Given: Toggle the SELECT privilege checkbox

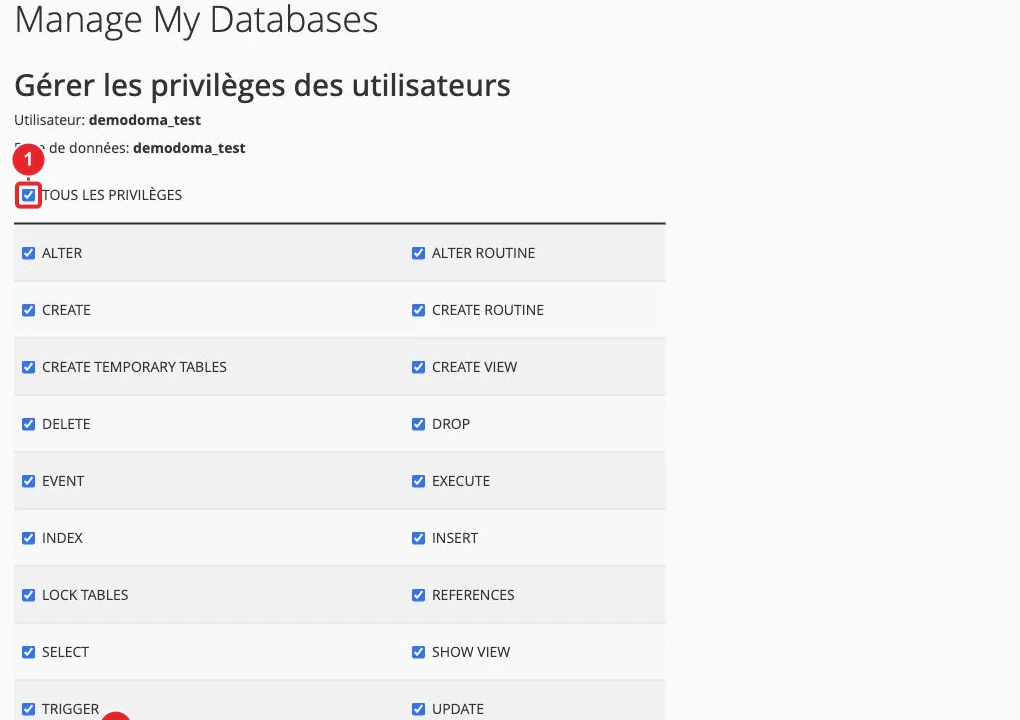Looking at the screenshot, I should [29, 652].
